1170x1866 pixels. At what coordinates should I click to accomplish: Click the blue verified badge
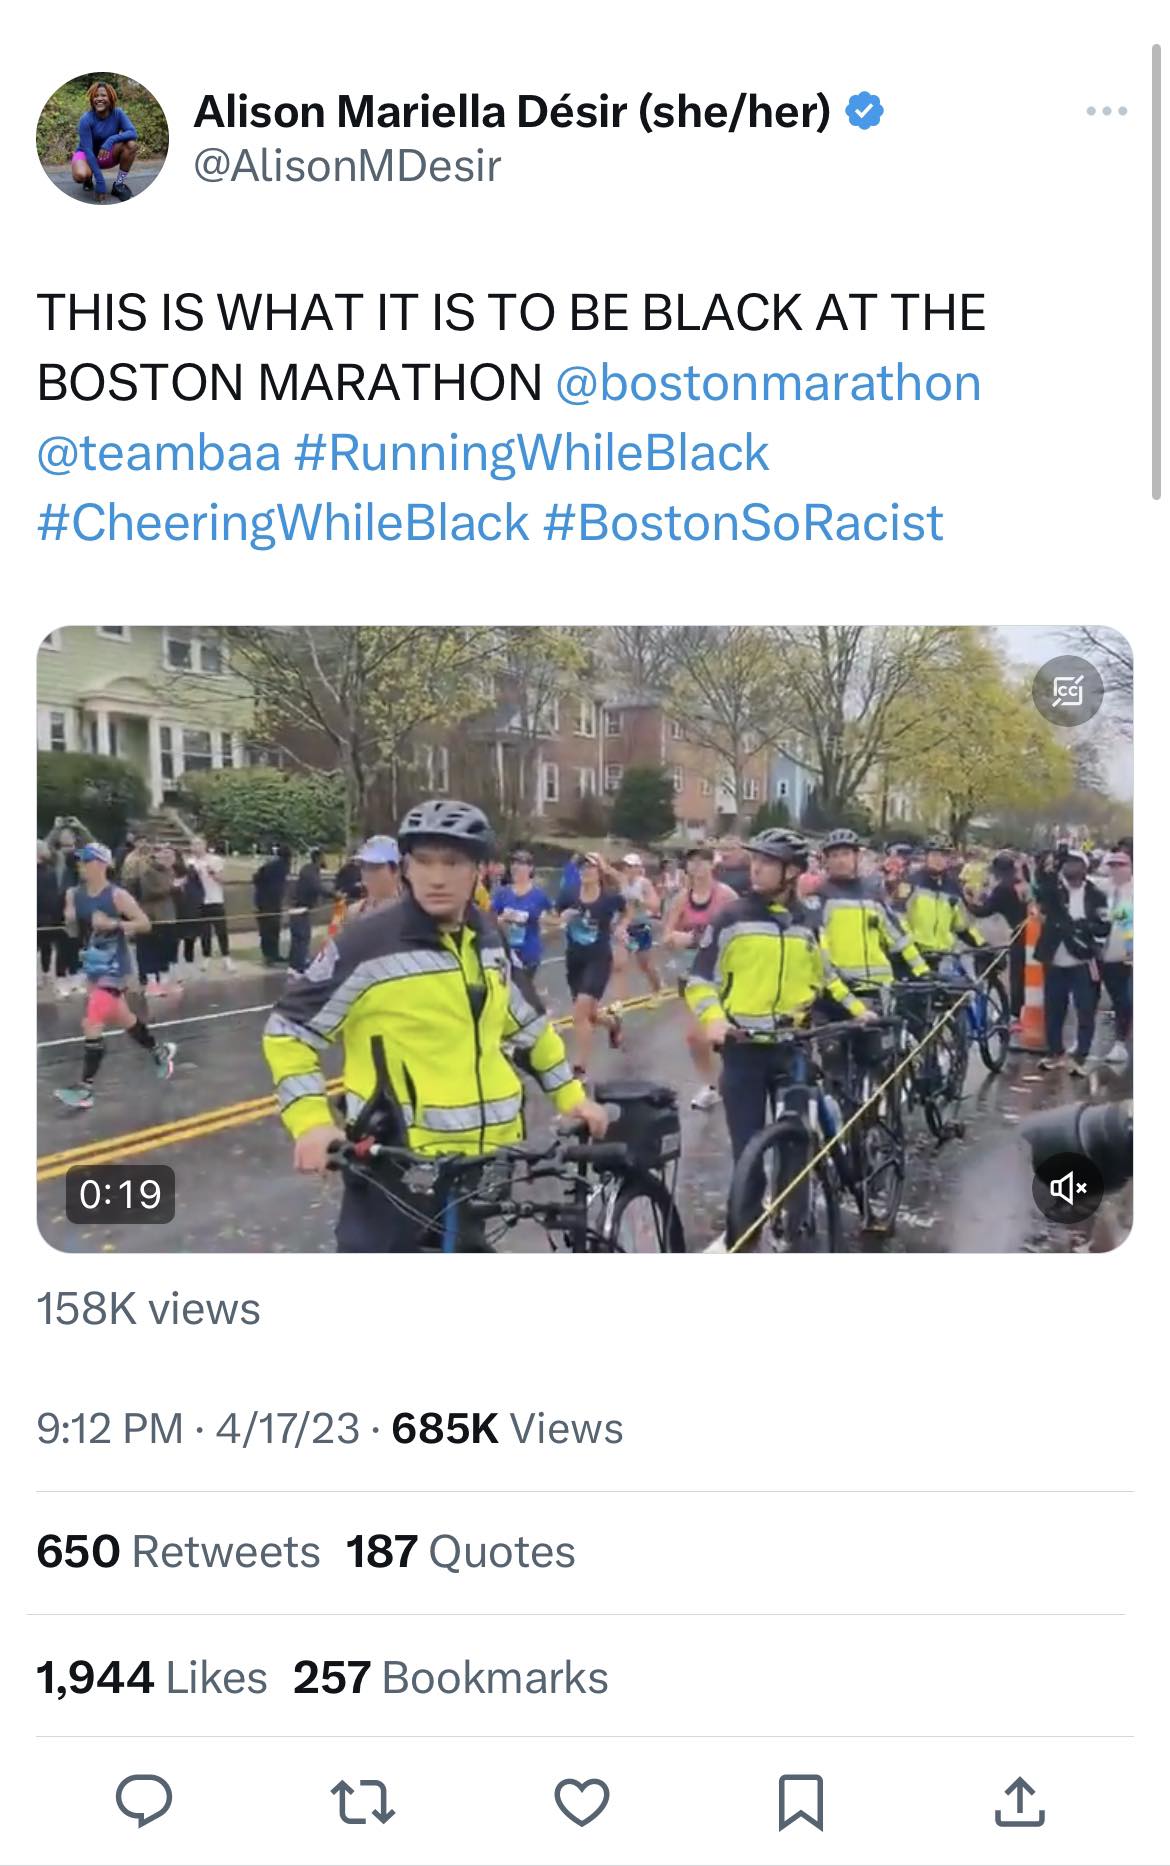tap(865, 111)
